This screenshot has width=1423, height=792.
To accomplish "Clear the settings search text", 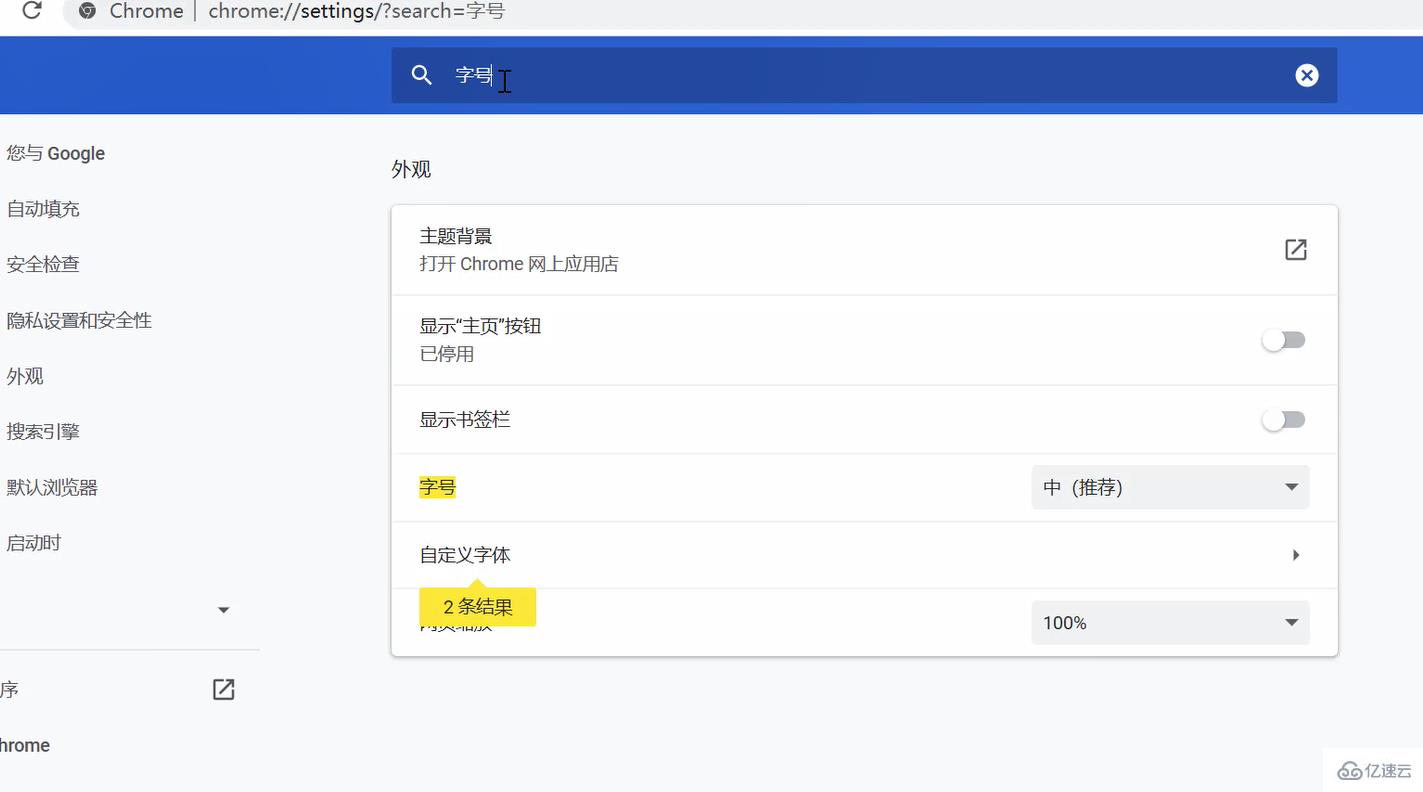I will coord(1307,75).
